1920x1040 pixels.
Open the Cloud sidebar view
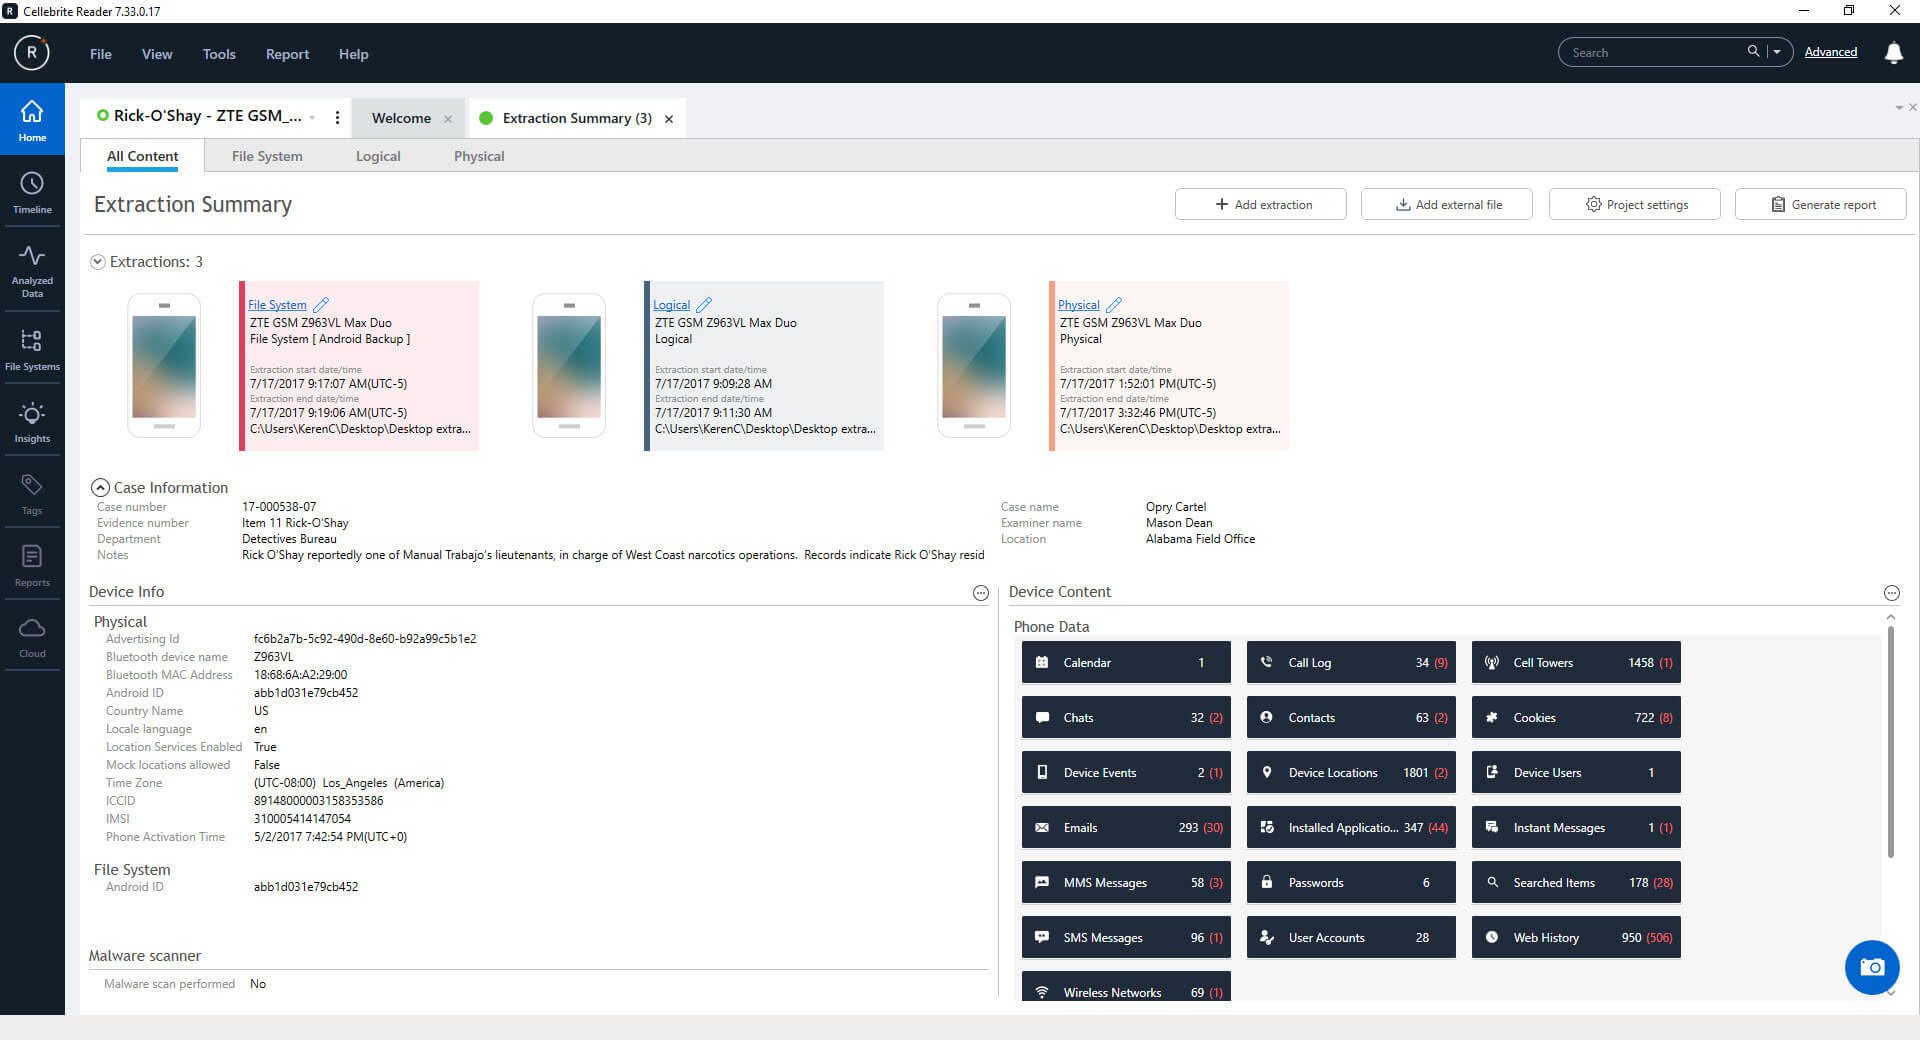[32, 637]
